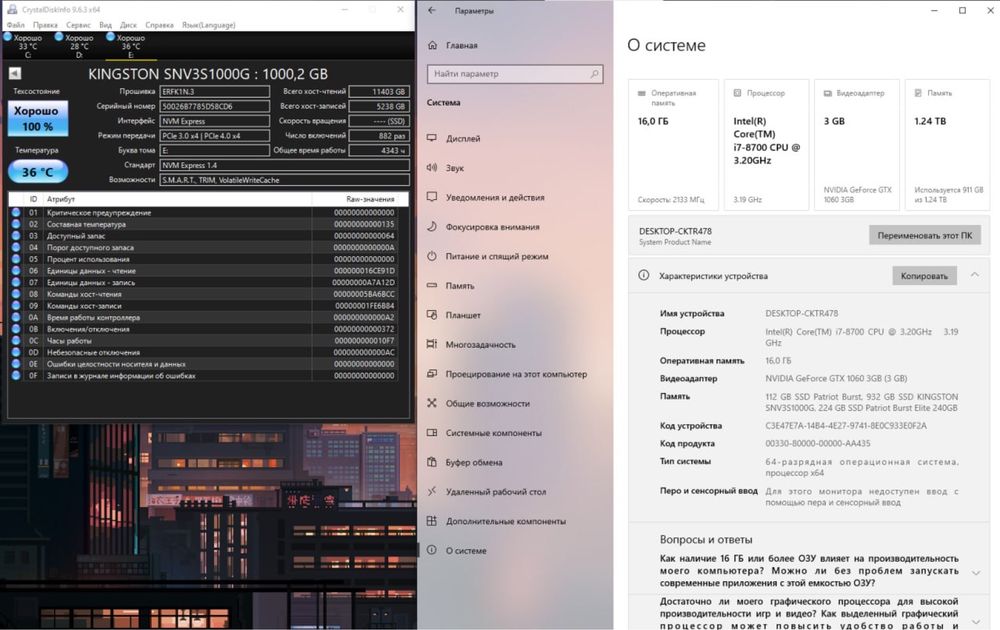Open the Вид menu
The image size is (1000, 630).
pyautogui.click(x=106, y=25)
